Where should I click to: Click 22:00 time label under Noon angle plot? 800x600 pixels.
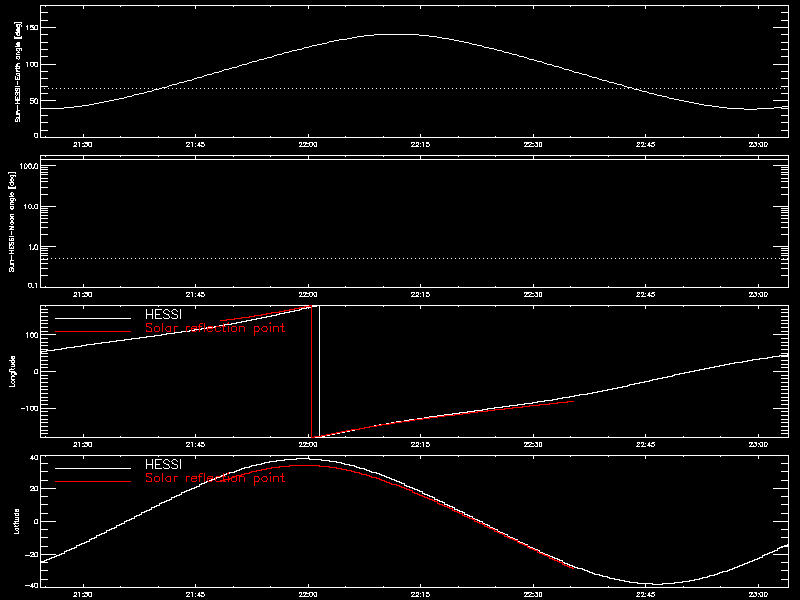(x=308, y=294)
